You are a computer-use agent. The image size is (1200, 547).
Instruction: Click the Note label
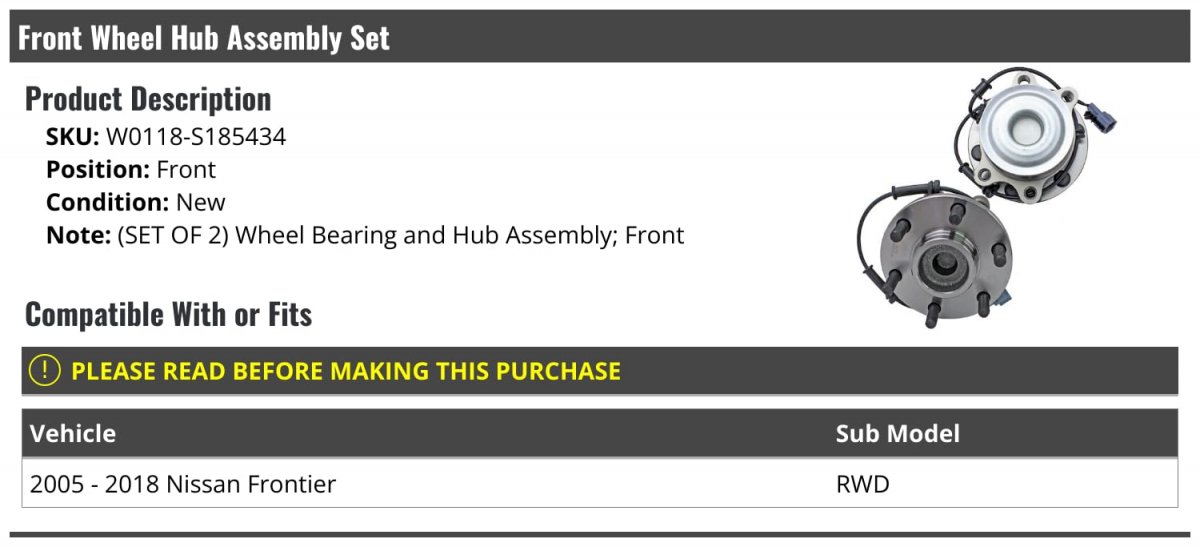[x=76, y=235]
